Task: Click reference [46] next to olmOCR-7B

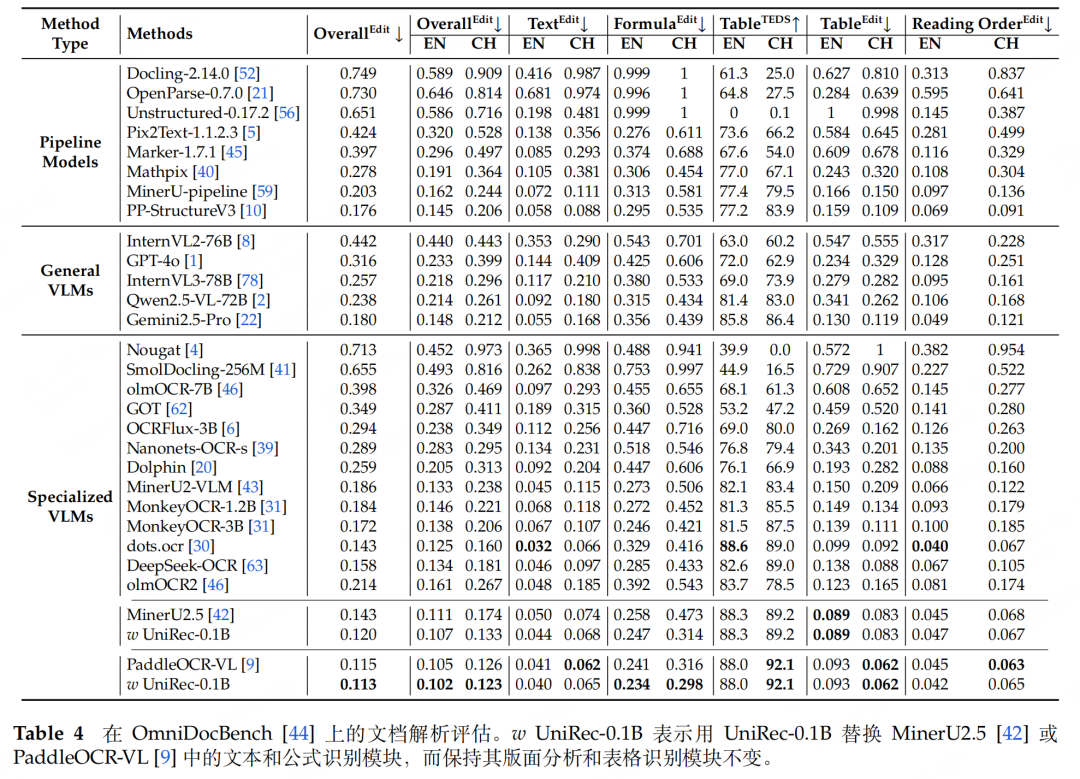Action: (230, 389)
